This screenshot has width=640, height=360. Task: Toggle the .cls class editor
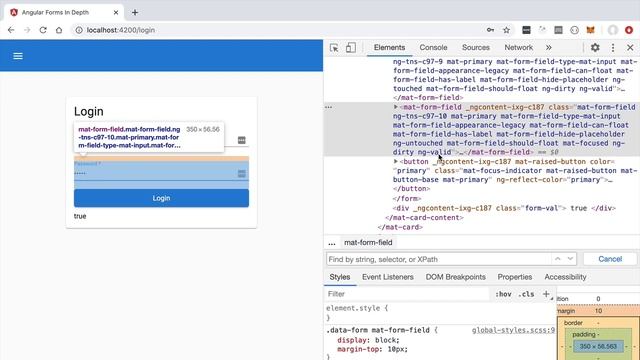click(x=526, y=294)
